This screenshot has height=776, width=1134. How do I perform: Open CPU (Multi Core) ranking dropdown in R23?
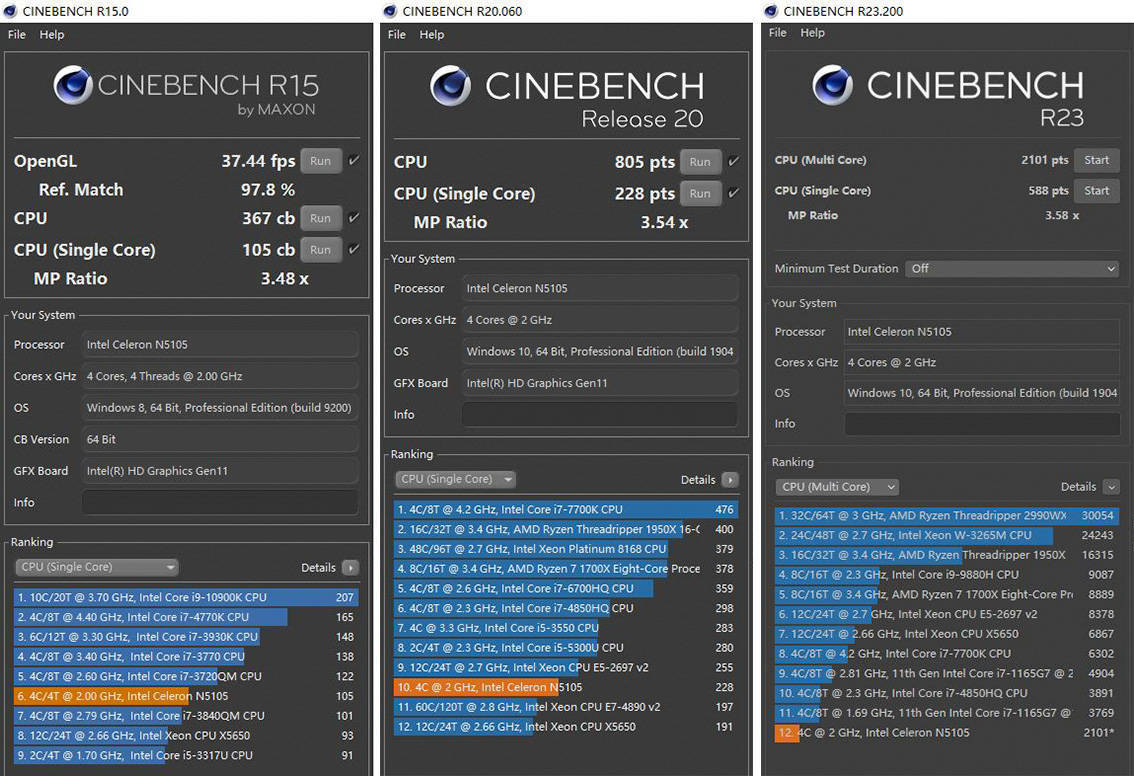[x=837, y=487]
